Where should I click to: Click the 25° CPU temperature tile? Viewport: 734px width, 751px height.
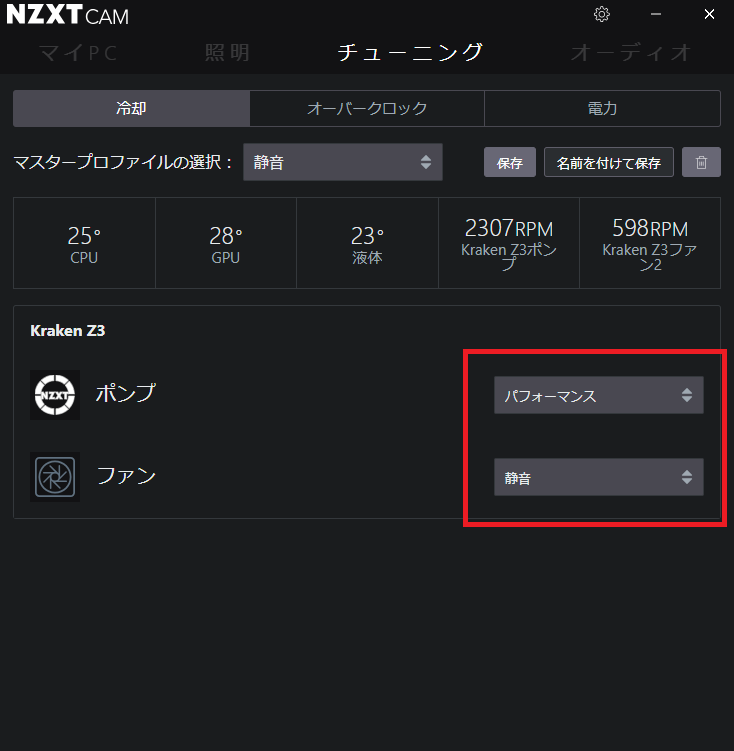point(84,243)
